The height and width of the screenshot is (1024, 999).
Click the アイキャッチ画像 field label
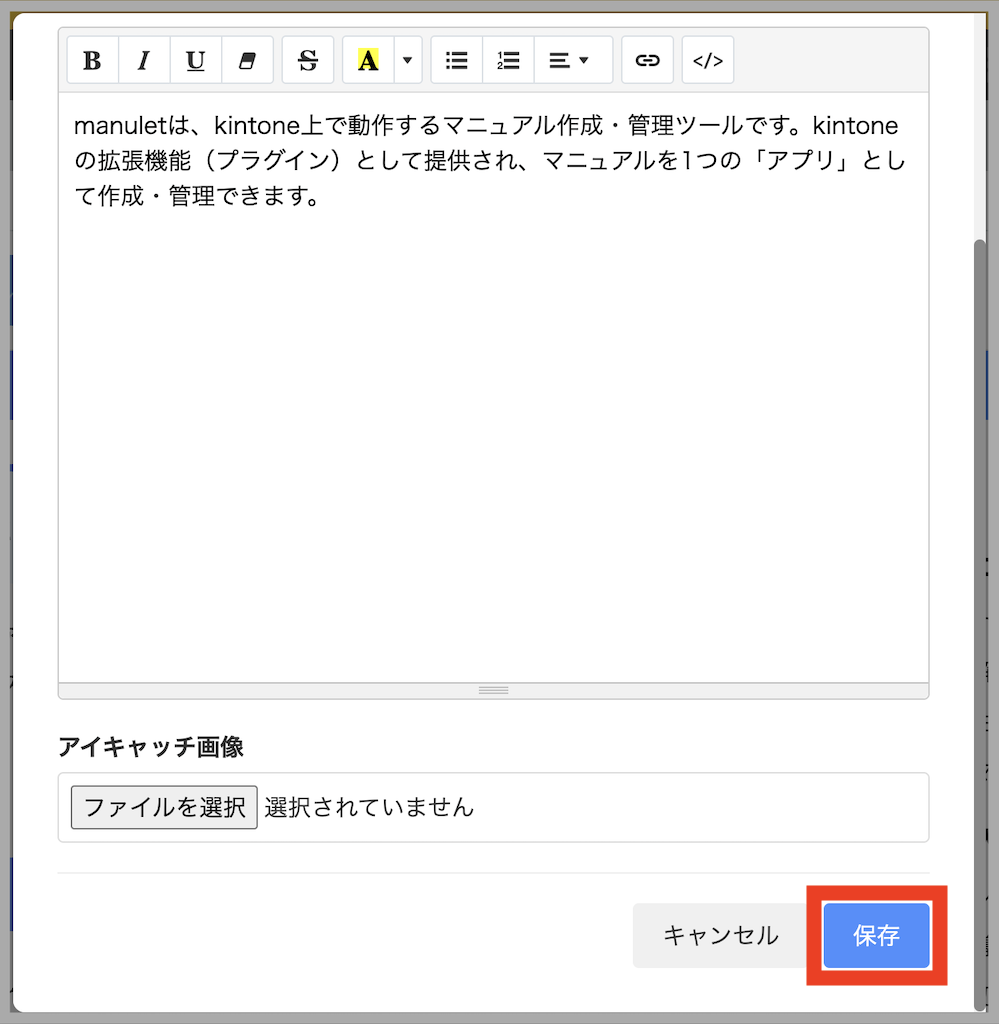click(151, 746)
